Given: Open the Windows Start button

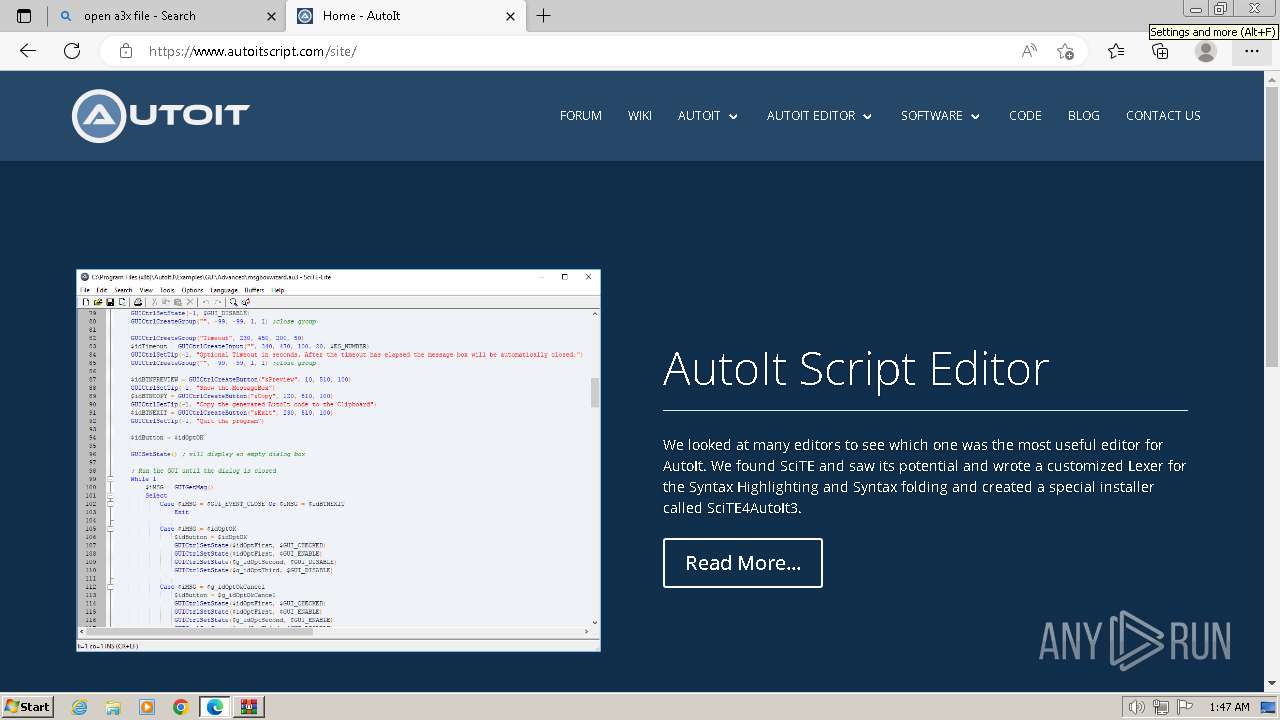Looking at the screenshot, I should [x=27, y=706].
